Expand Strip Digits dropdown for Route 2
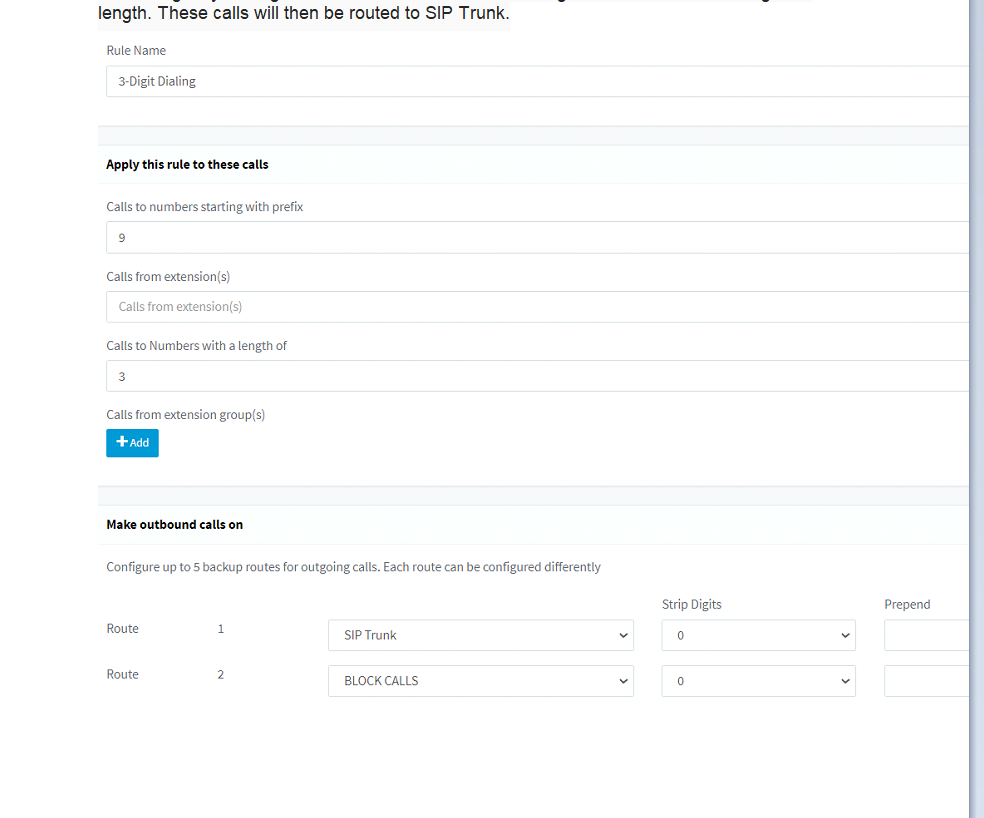 [x=758, y=681]
